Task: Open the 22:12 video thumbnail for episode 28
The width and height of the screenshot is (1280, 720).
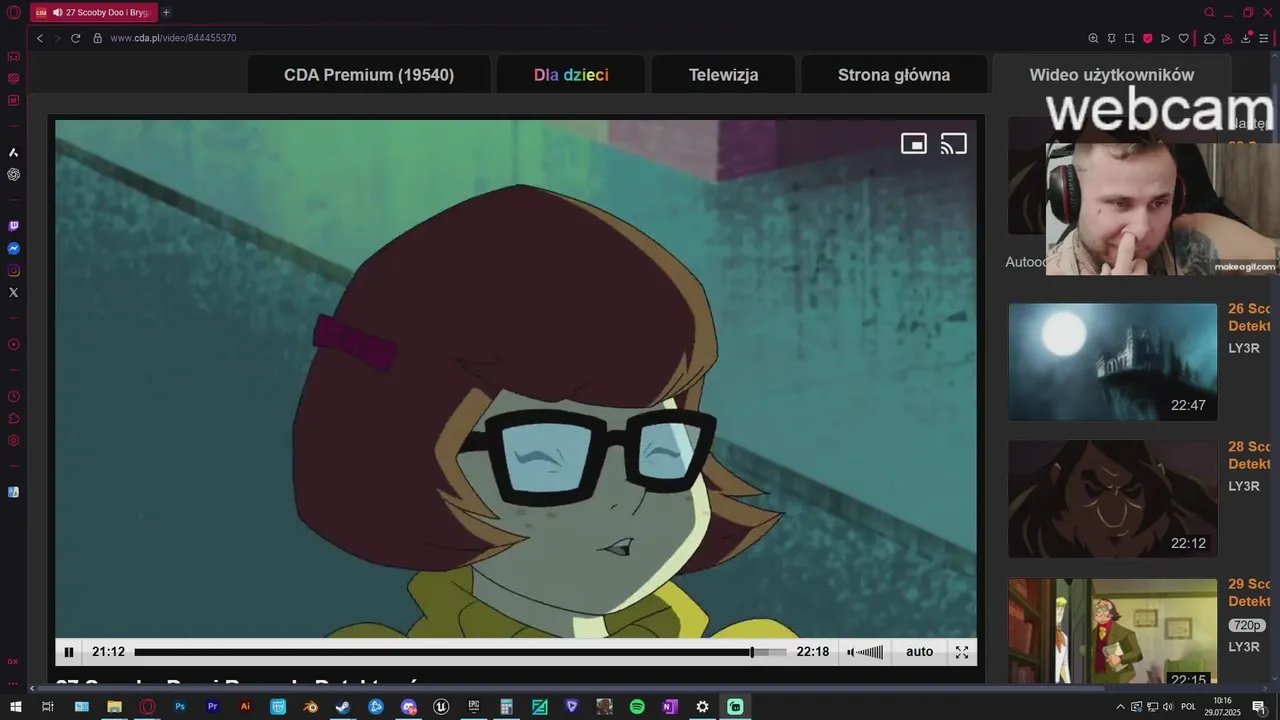Action: coord(1113,499)
